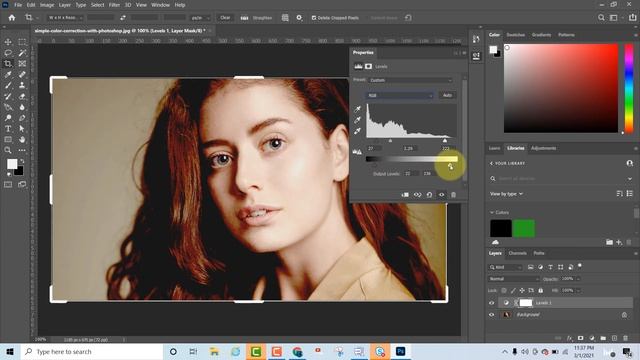Click the vertical hue spectrum bar
Screen dimensions: 640x360
click(629, 88)
